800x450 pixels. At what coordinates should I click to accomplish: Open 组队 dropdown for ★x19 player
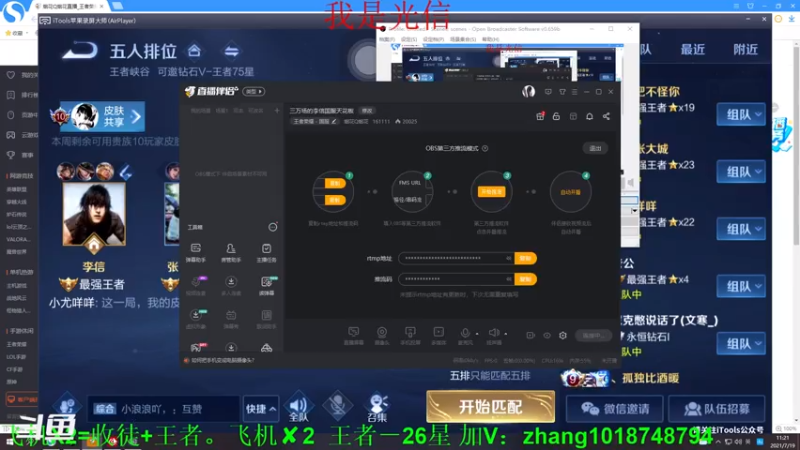(x=741, y=115)
